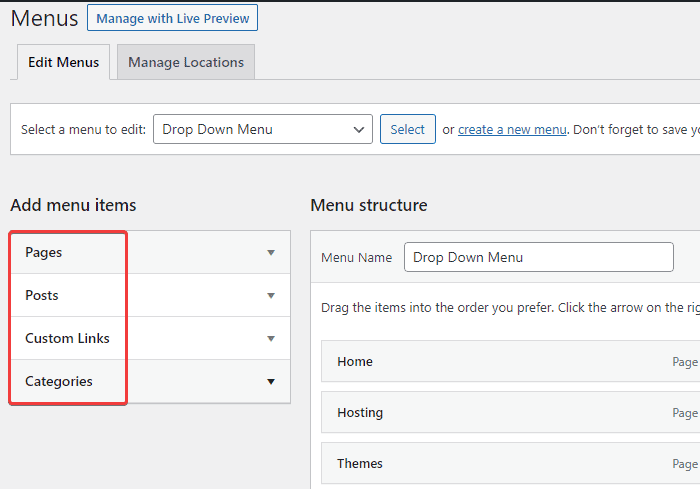Click the Menu structure heading
Screen dimensions: 700x489
point(368,205)
